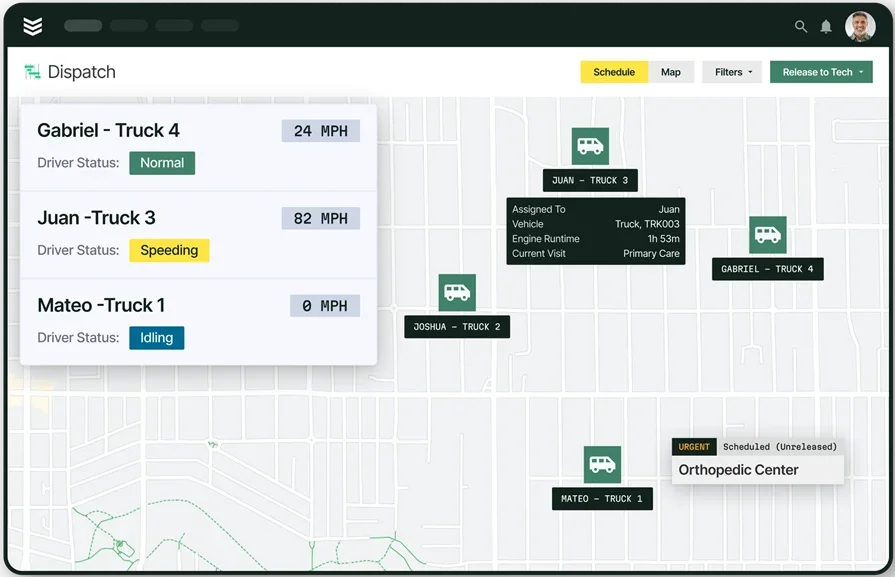Click the stacked-layers app logo
This screenshot has width=895, height=577.
click(33, 26)
